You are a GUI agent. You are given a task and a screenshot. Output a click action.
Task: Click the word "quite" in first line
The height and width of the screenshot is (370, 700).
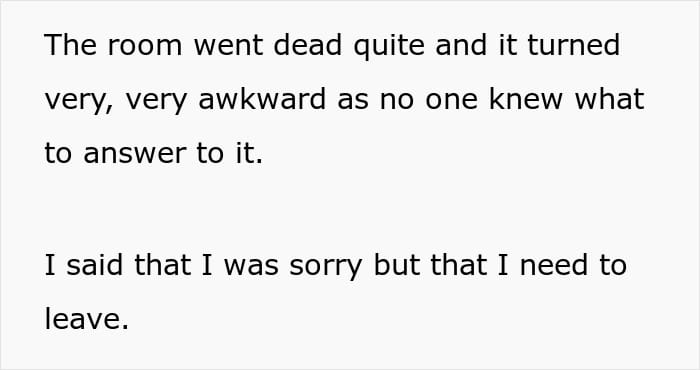[389, 47]
